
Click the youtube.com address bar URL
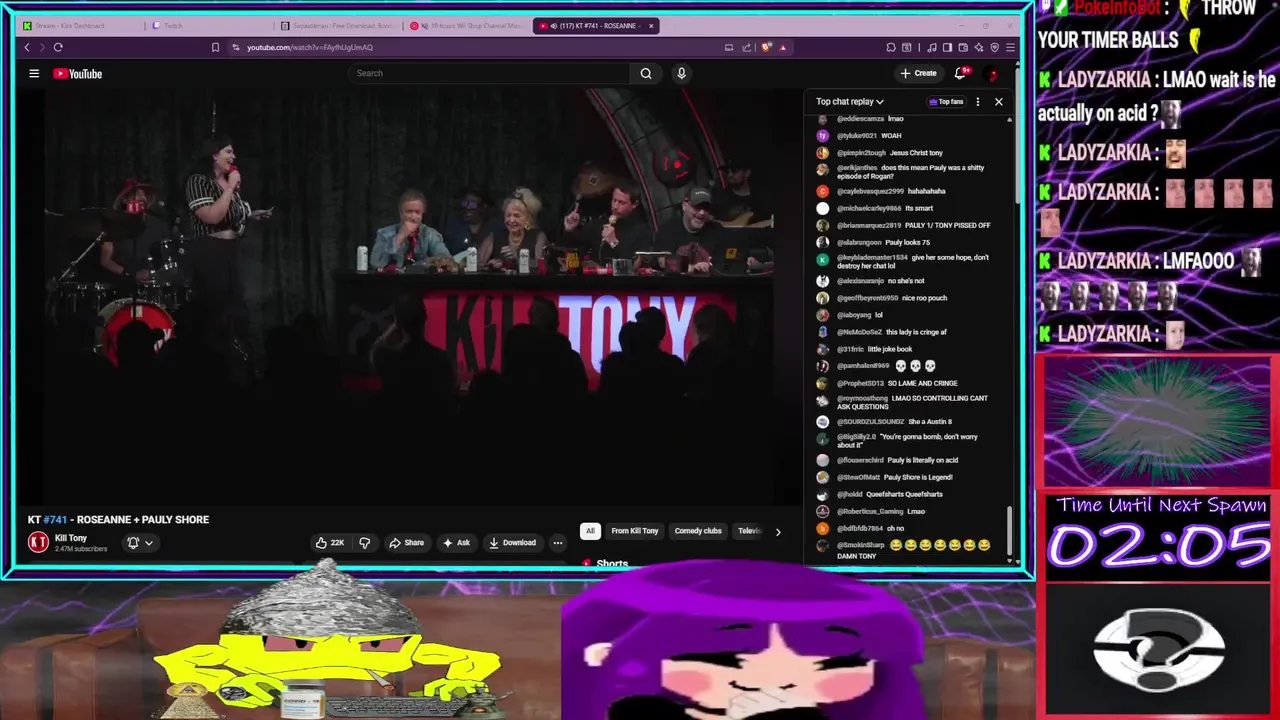point(310,47)
